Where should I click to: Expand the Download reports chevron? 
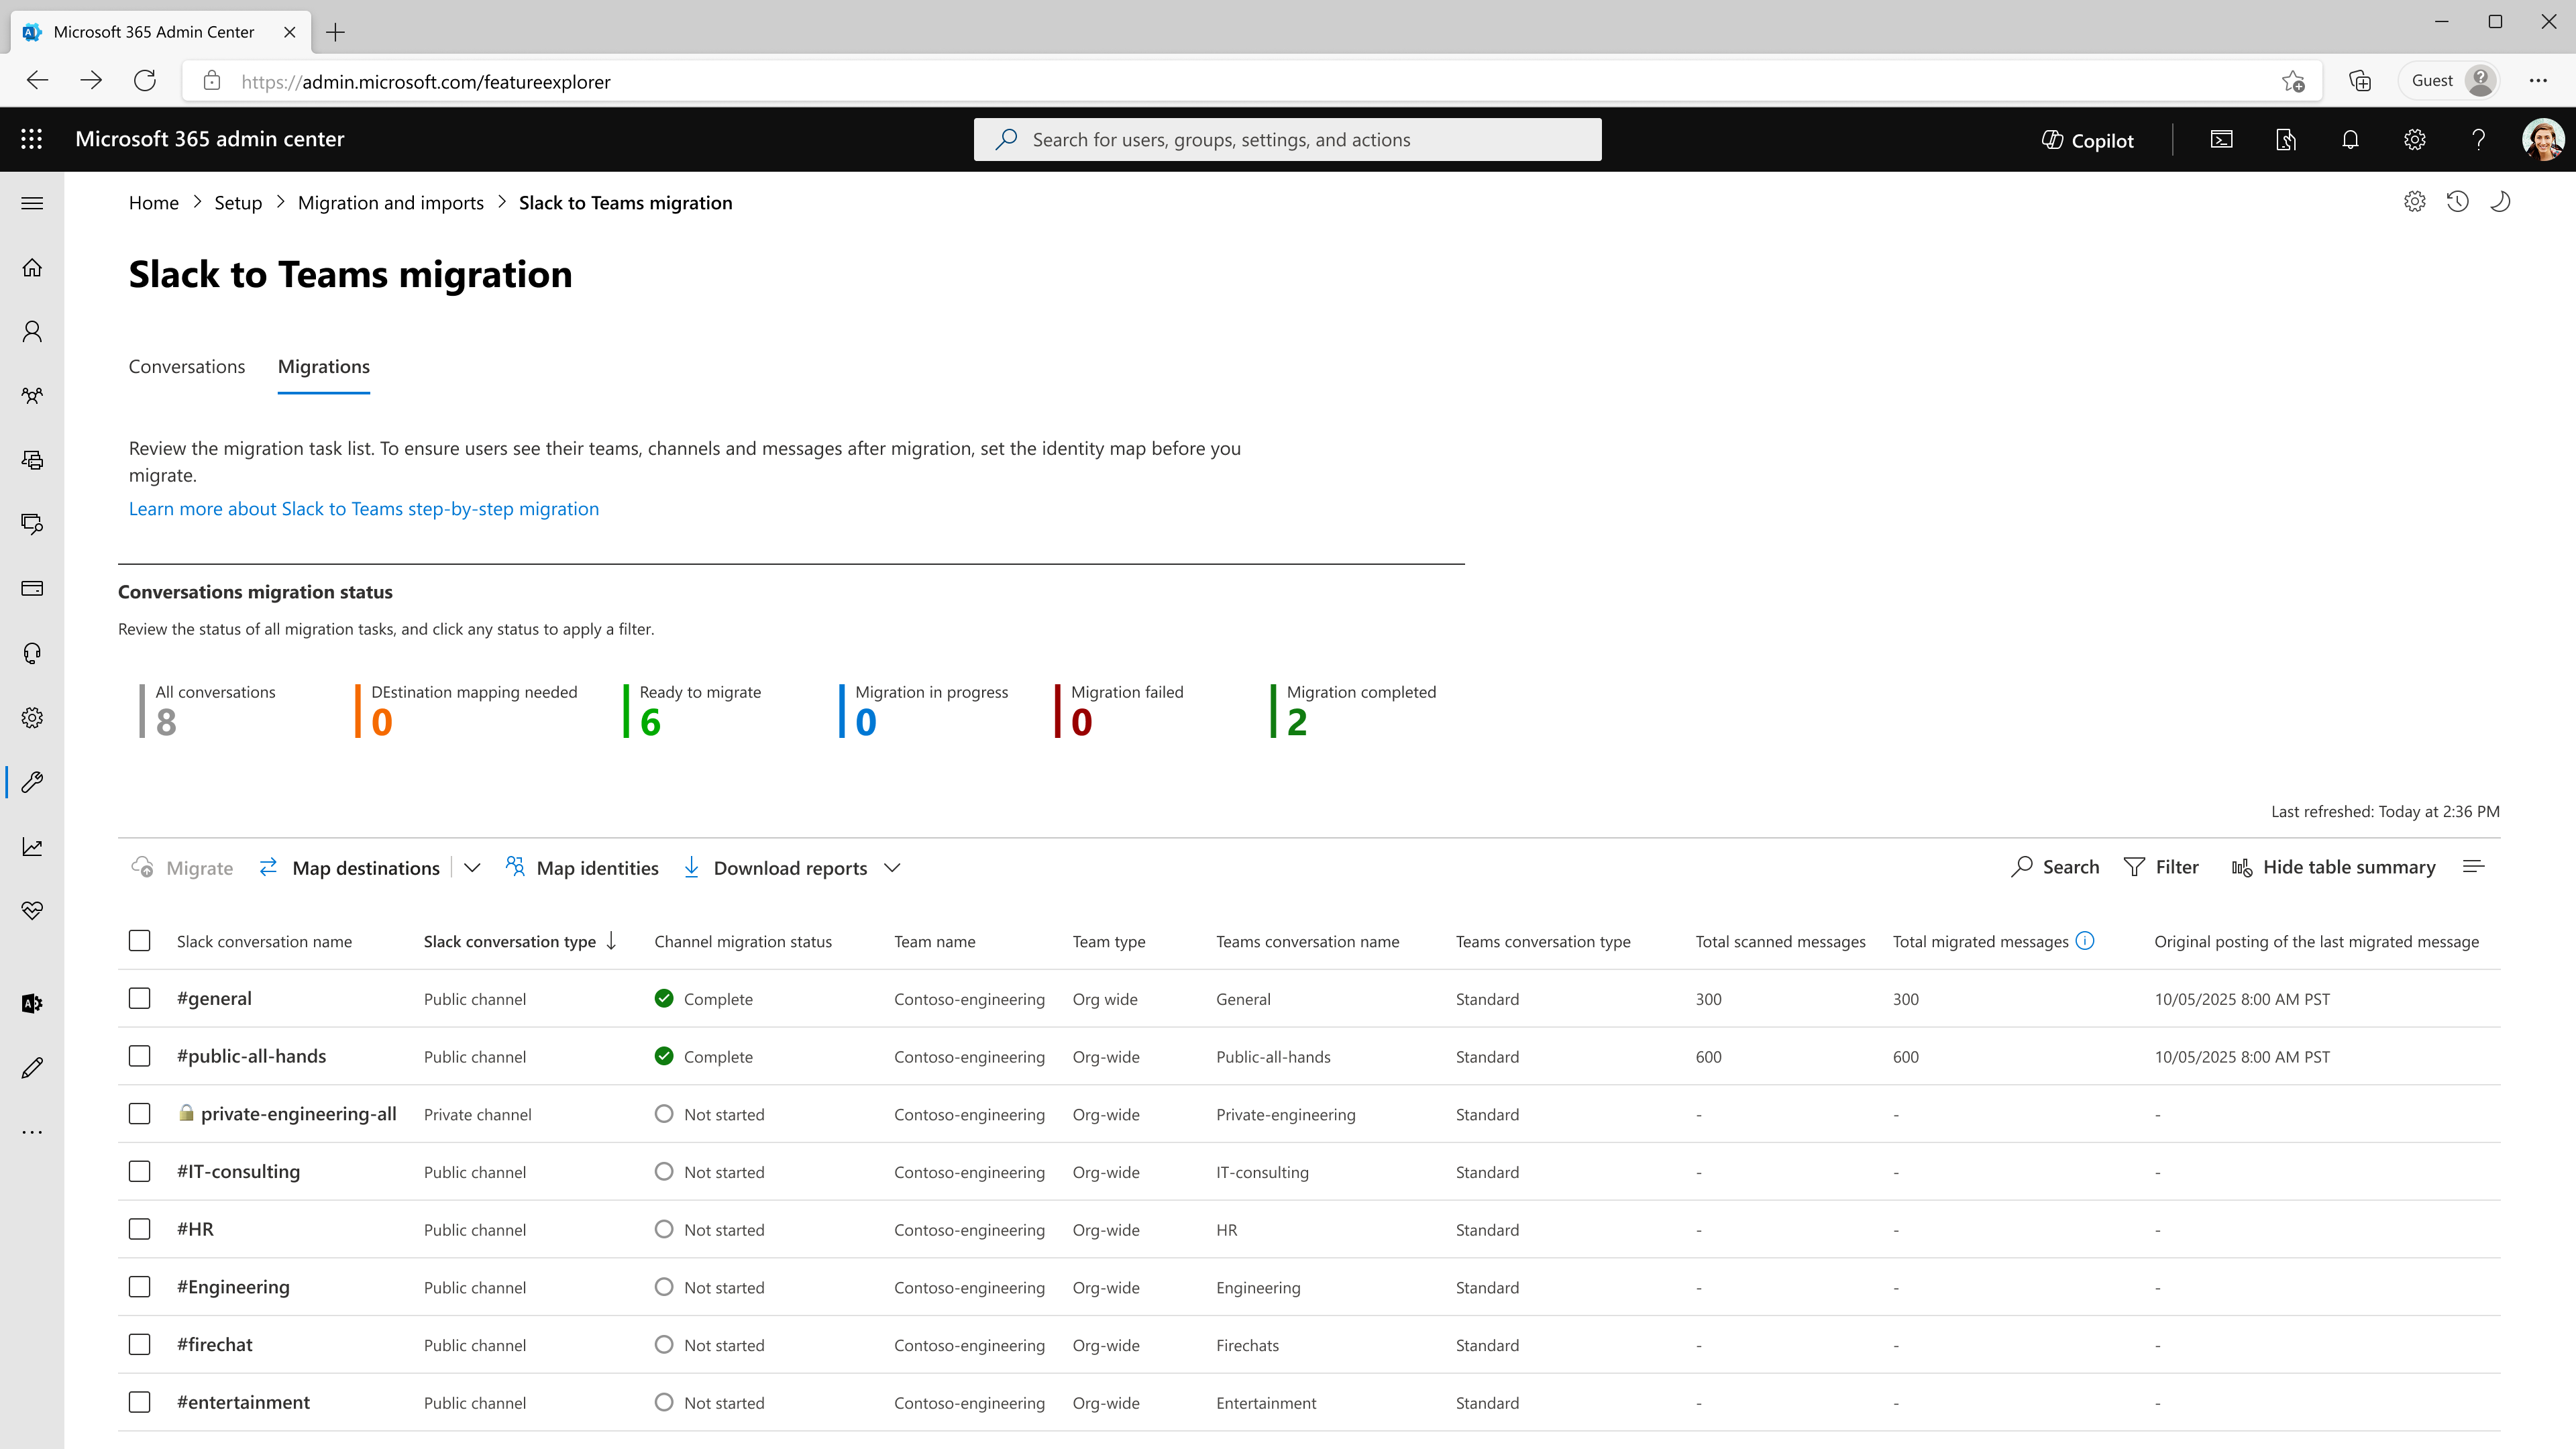point(892,868)
